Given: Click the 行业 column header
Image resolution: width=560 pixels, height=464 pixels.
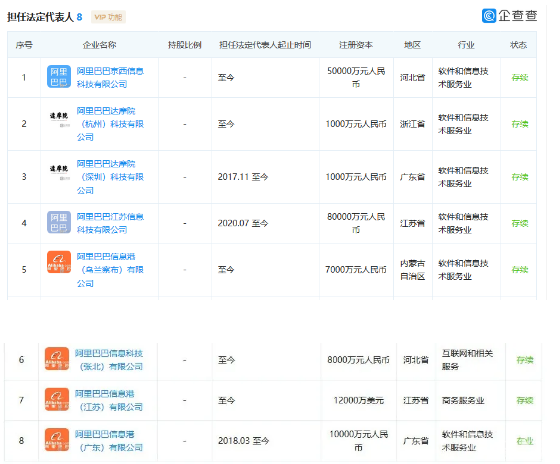Looking at the screenshot, I should (x=466, y=45).
